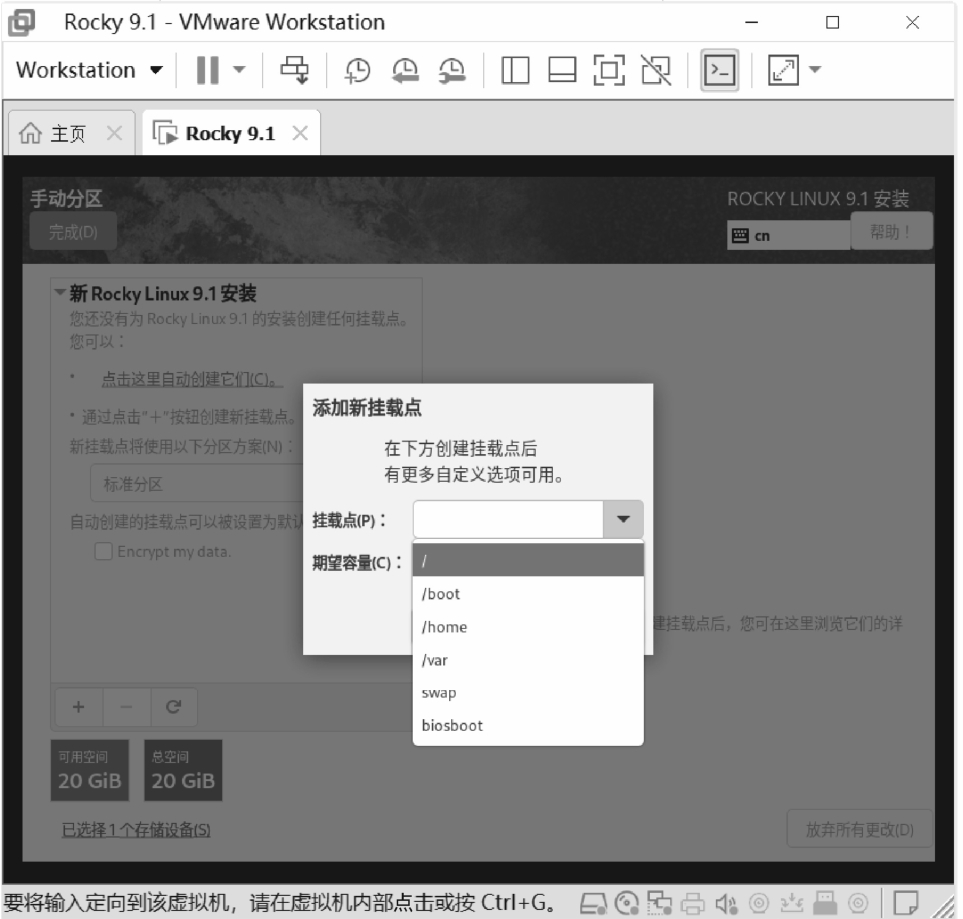Toggle the console view icon
963x919 pixels.
[x=720, y=70]
